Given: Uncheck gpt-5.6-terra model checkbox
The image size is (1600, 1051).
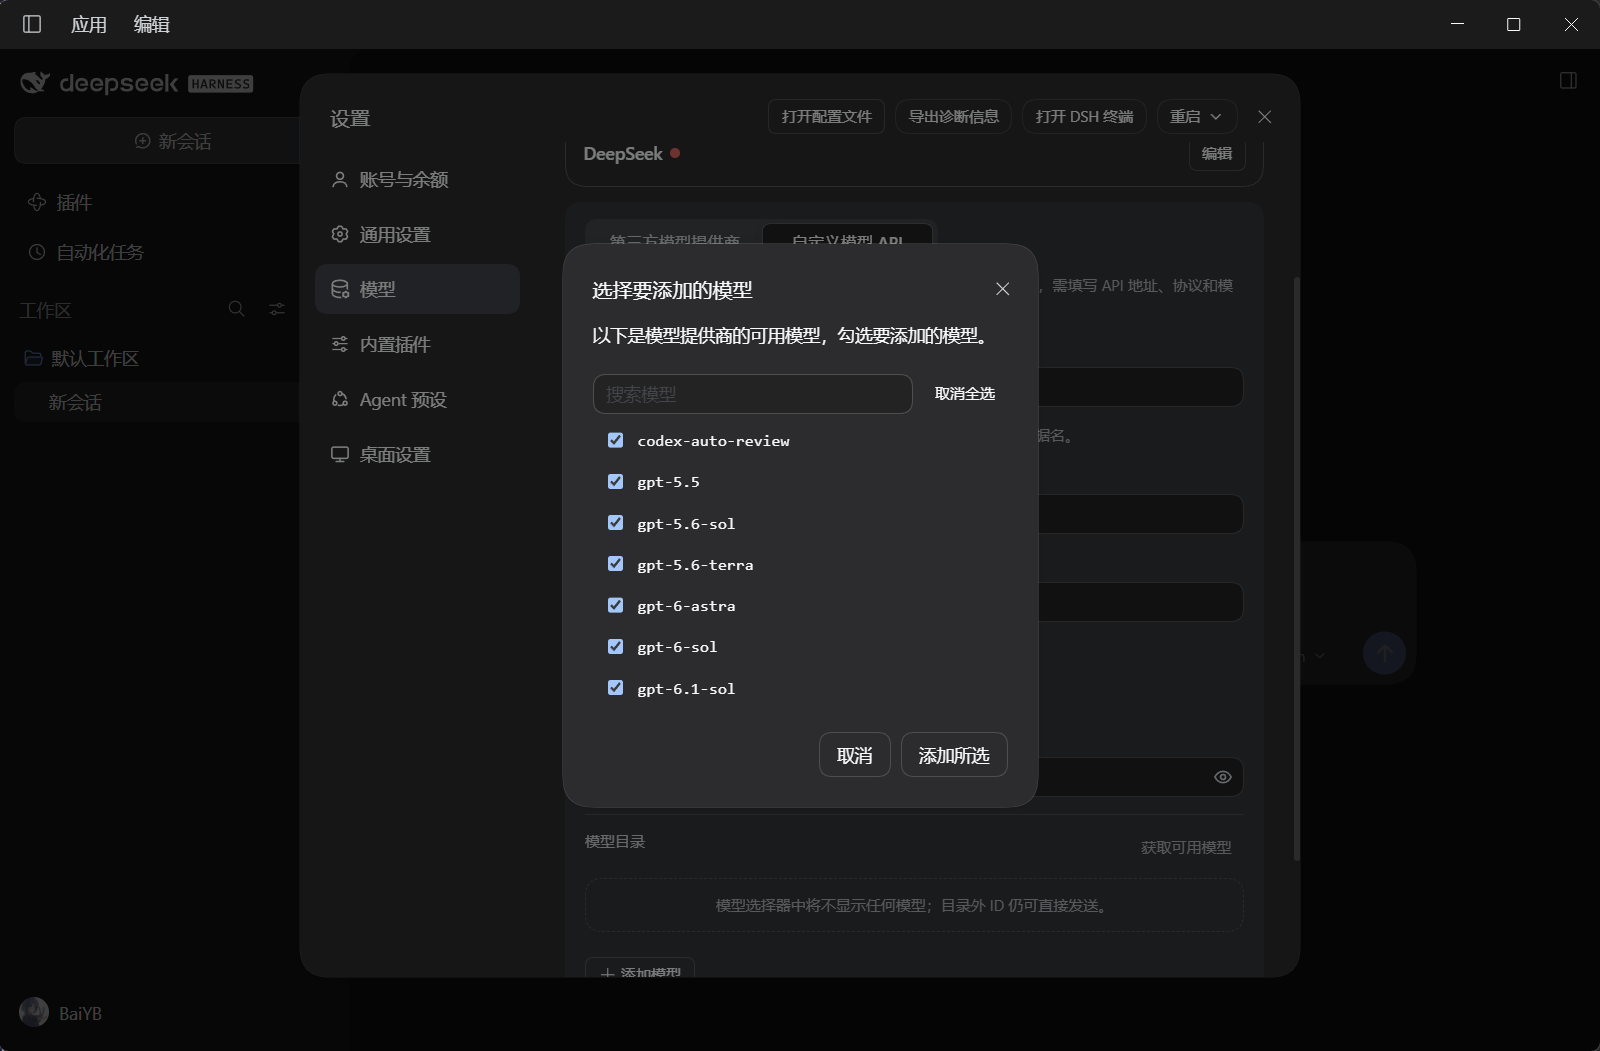Looking at the screenshot, I should click(615, 564).
